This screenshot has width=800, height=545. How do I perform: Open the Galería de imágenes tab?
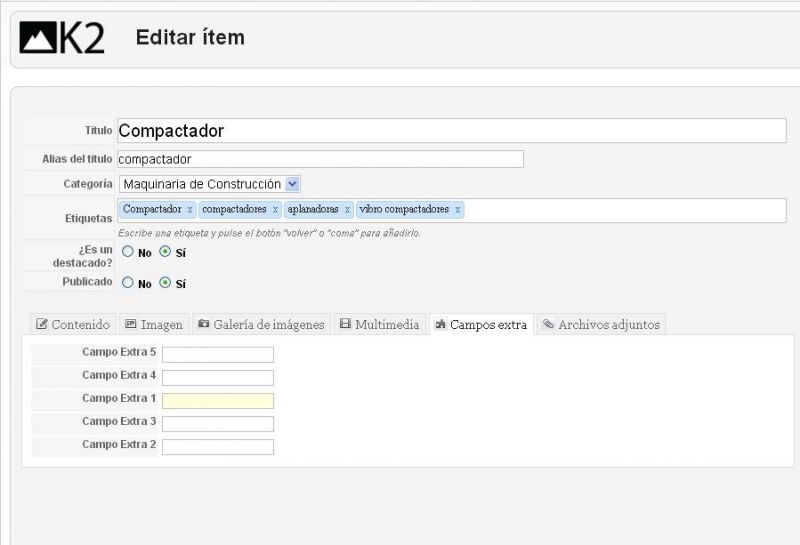(262, 324)
